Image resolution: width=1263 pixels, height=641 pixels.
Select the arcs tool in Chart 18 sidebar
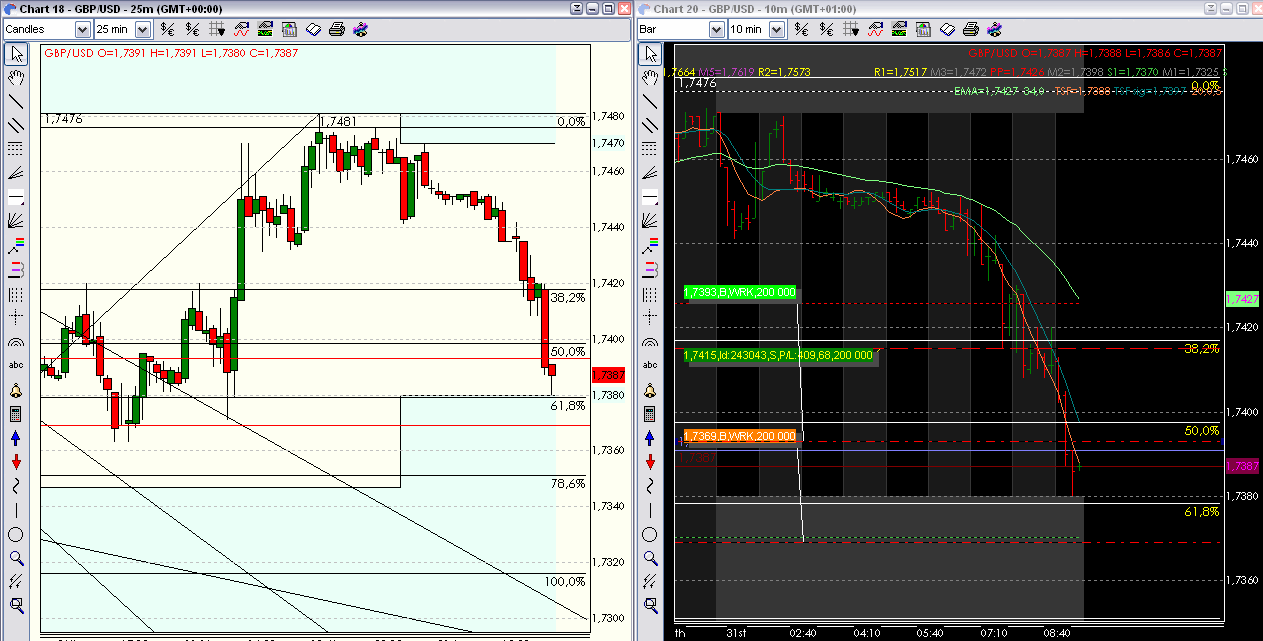click(16, 341)
